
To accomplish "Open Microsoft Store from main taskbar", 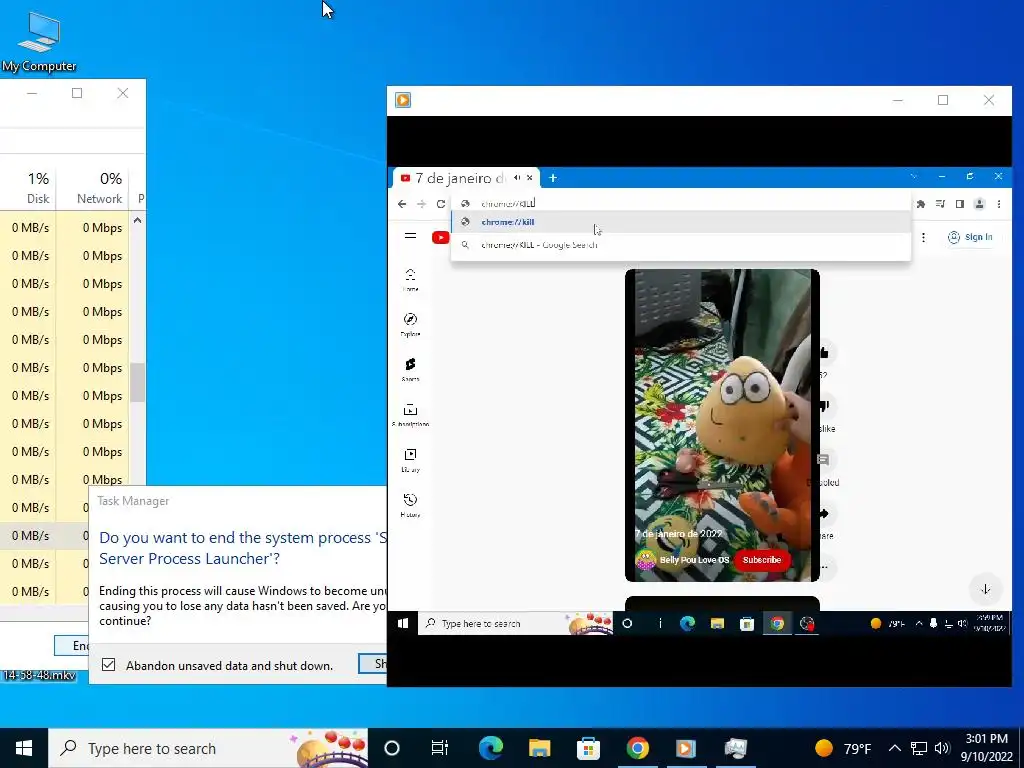I will 588,748.
